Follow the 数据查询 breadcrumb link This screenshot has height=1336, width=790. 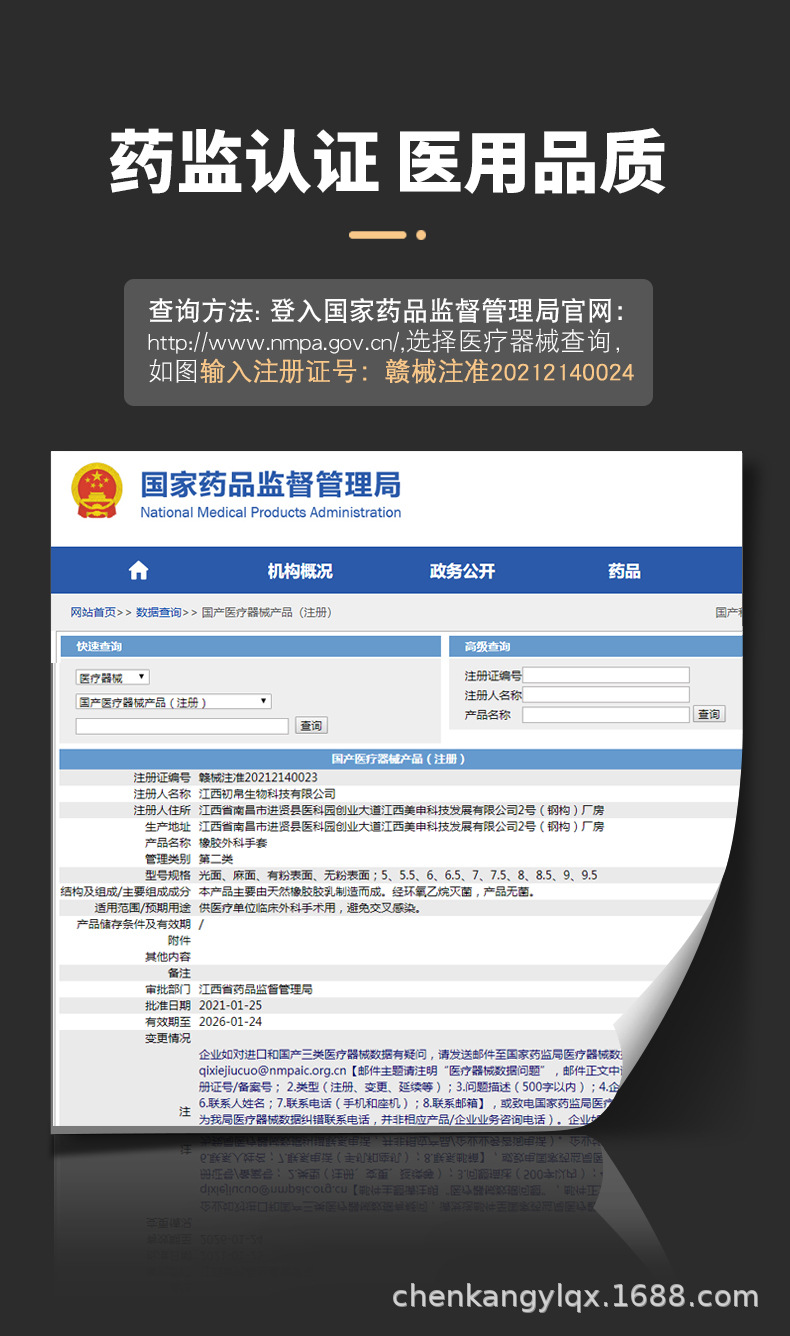tap(159, 612)
